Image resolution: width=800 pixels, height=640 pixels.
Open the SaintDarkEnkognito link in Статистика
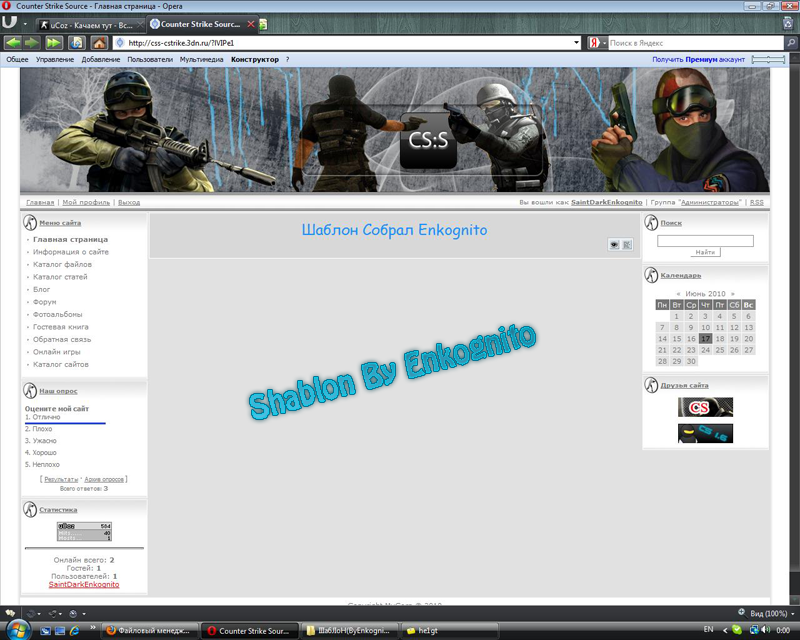tap(84, 585)
